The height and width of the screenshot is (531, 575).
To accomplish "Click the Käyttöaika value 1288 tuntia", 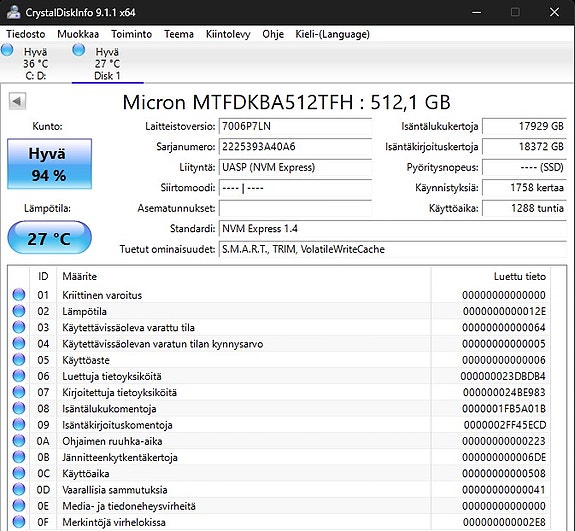I will (x=524, y=209).
